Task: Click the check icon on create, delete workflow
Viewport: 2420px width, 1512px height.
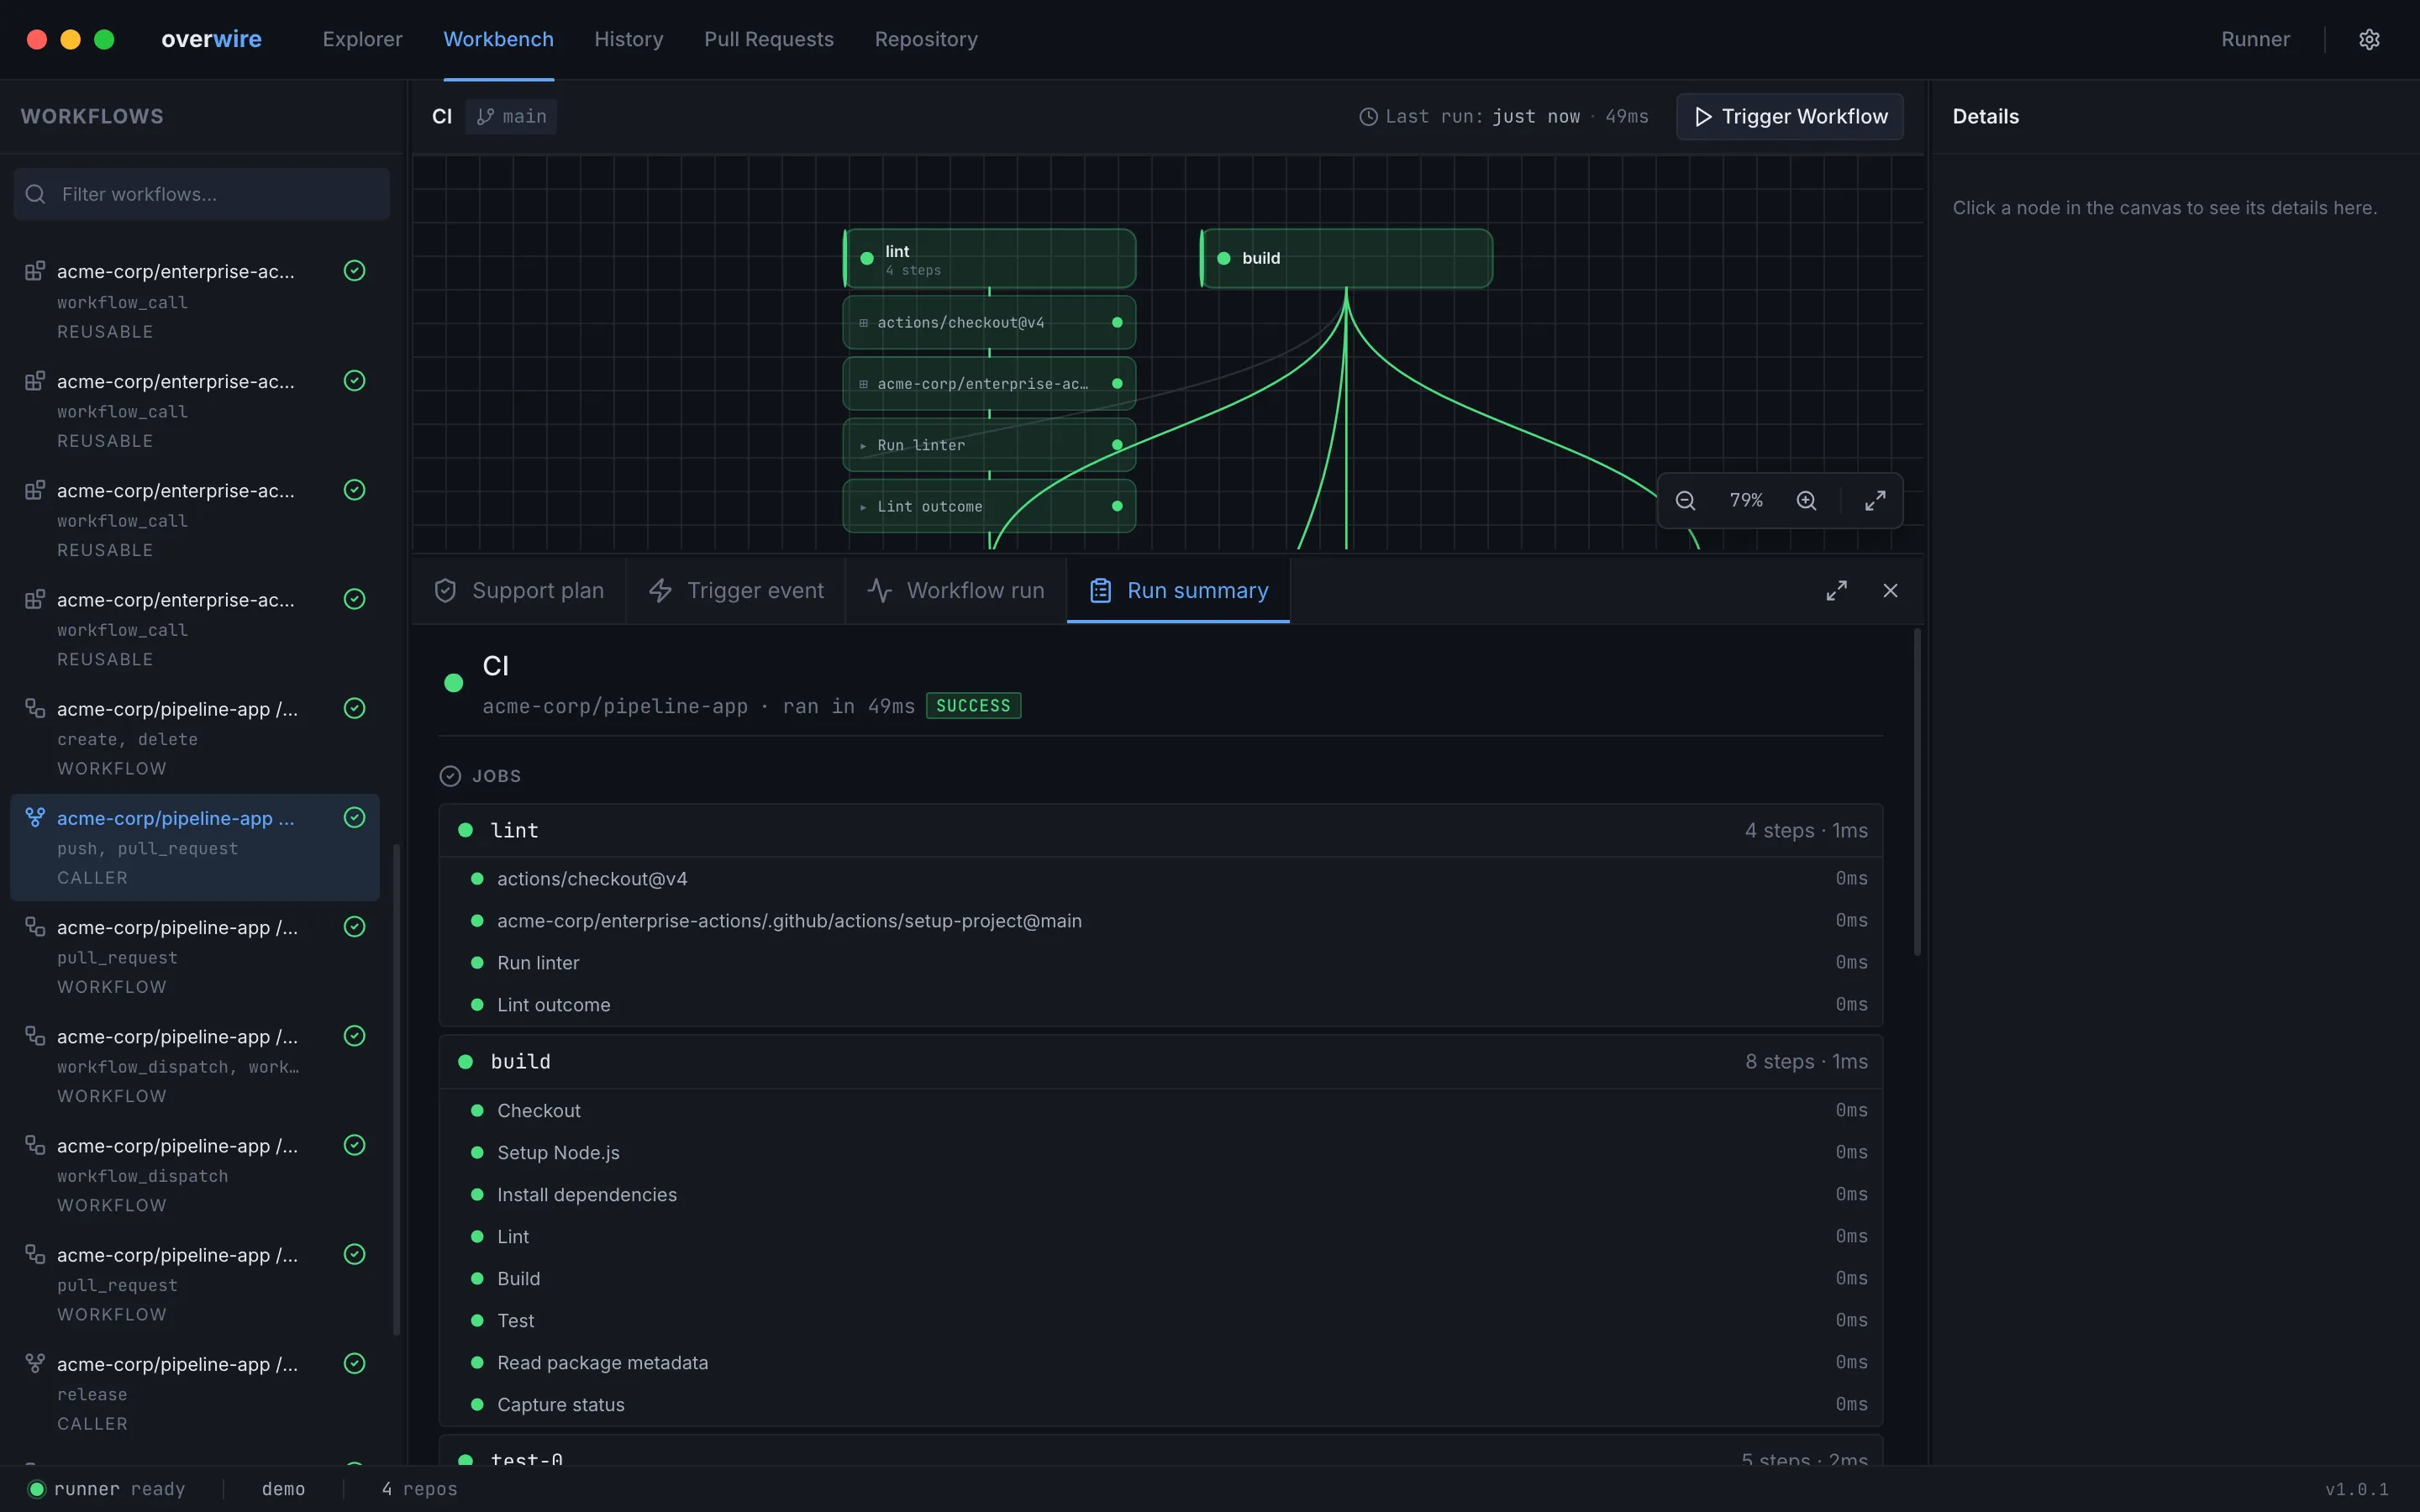Action: pyautogui.click(x=354, y=709)
